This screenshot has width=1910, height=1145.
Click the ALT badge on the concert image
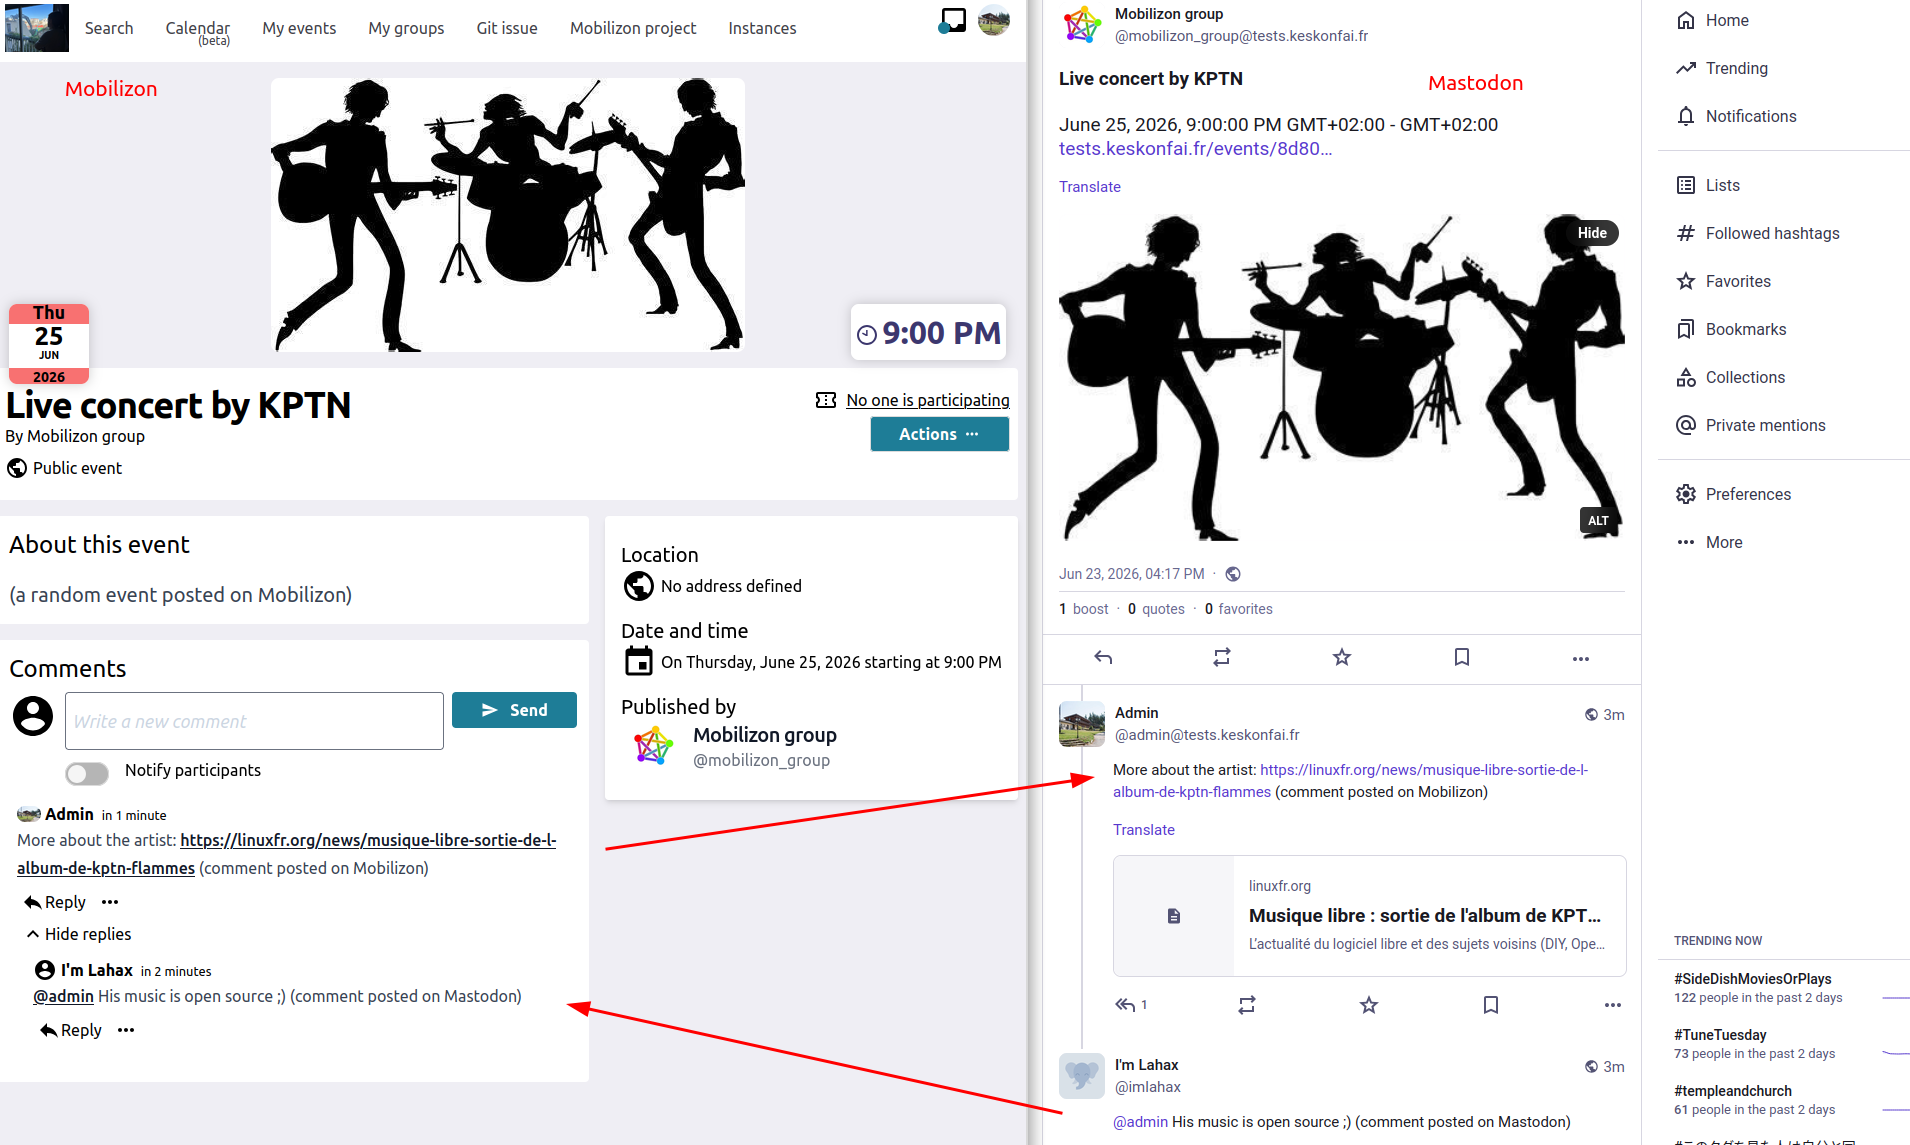coord(1598,520)
